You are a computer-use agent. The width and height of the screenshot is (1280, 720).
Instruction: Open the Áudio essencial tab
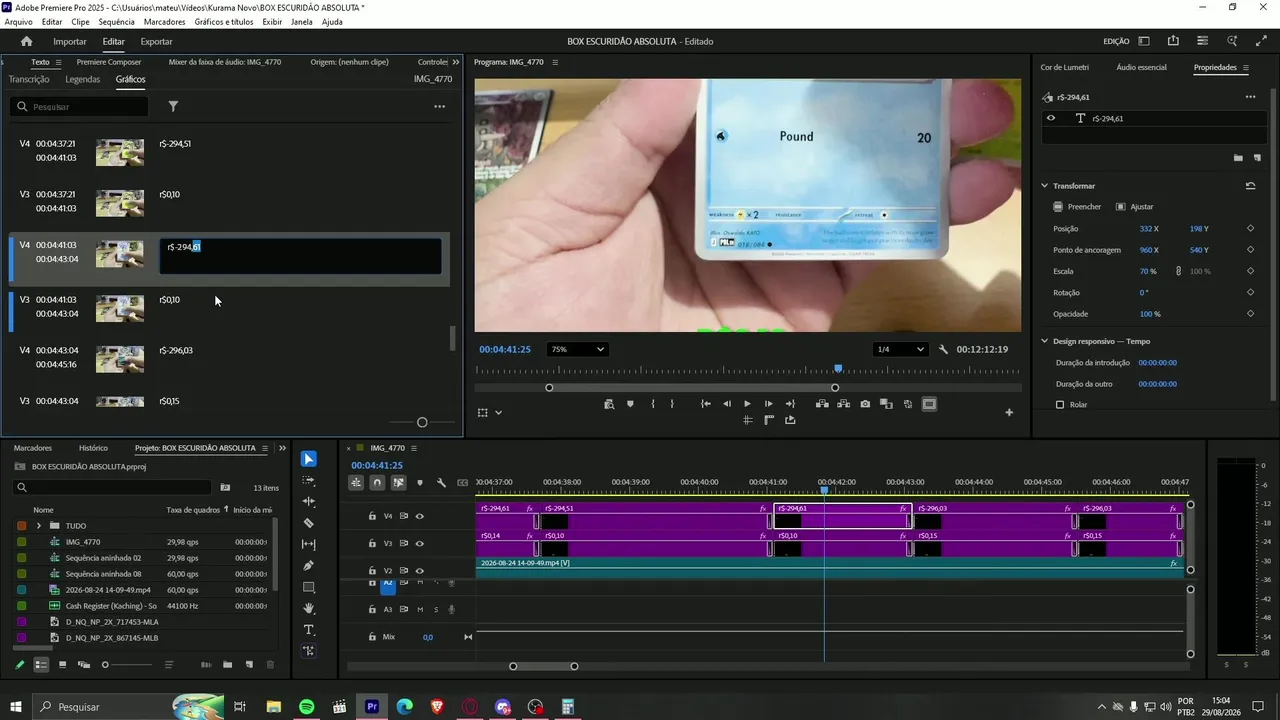coord(1141,67)
